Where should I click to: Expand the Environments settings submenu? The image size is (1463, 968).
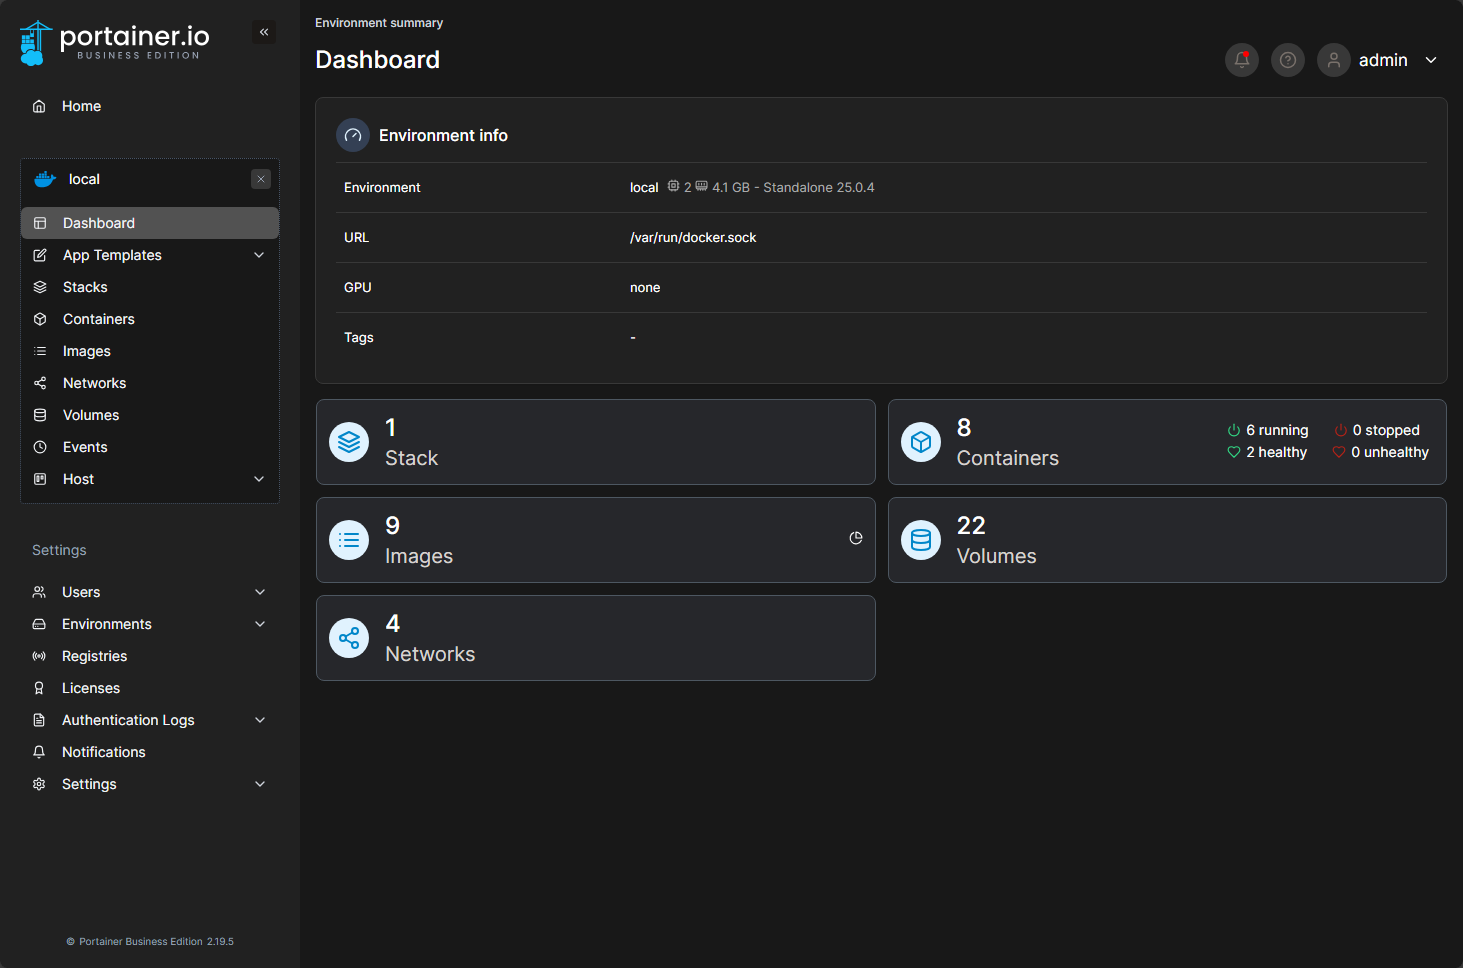[260, 624]
